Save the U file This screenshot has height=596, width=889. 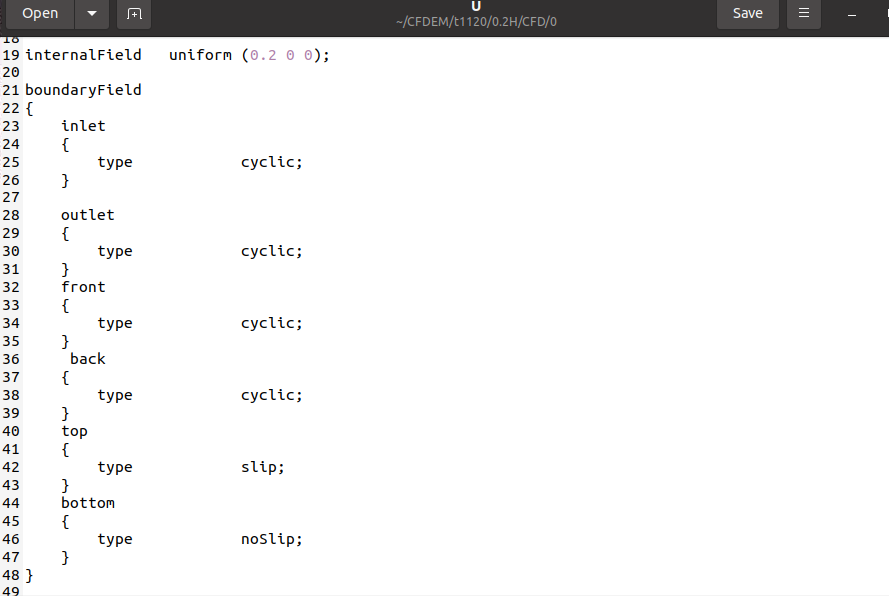747,14
